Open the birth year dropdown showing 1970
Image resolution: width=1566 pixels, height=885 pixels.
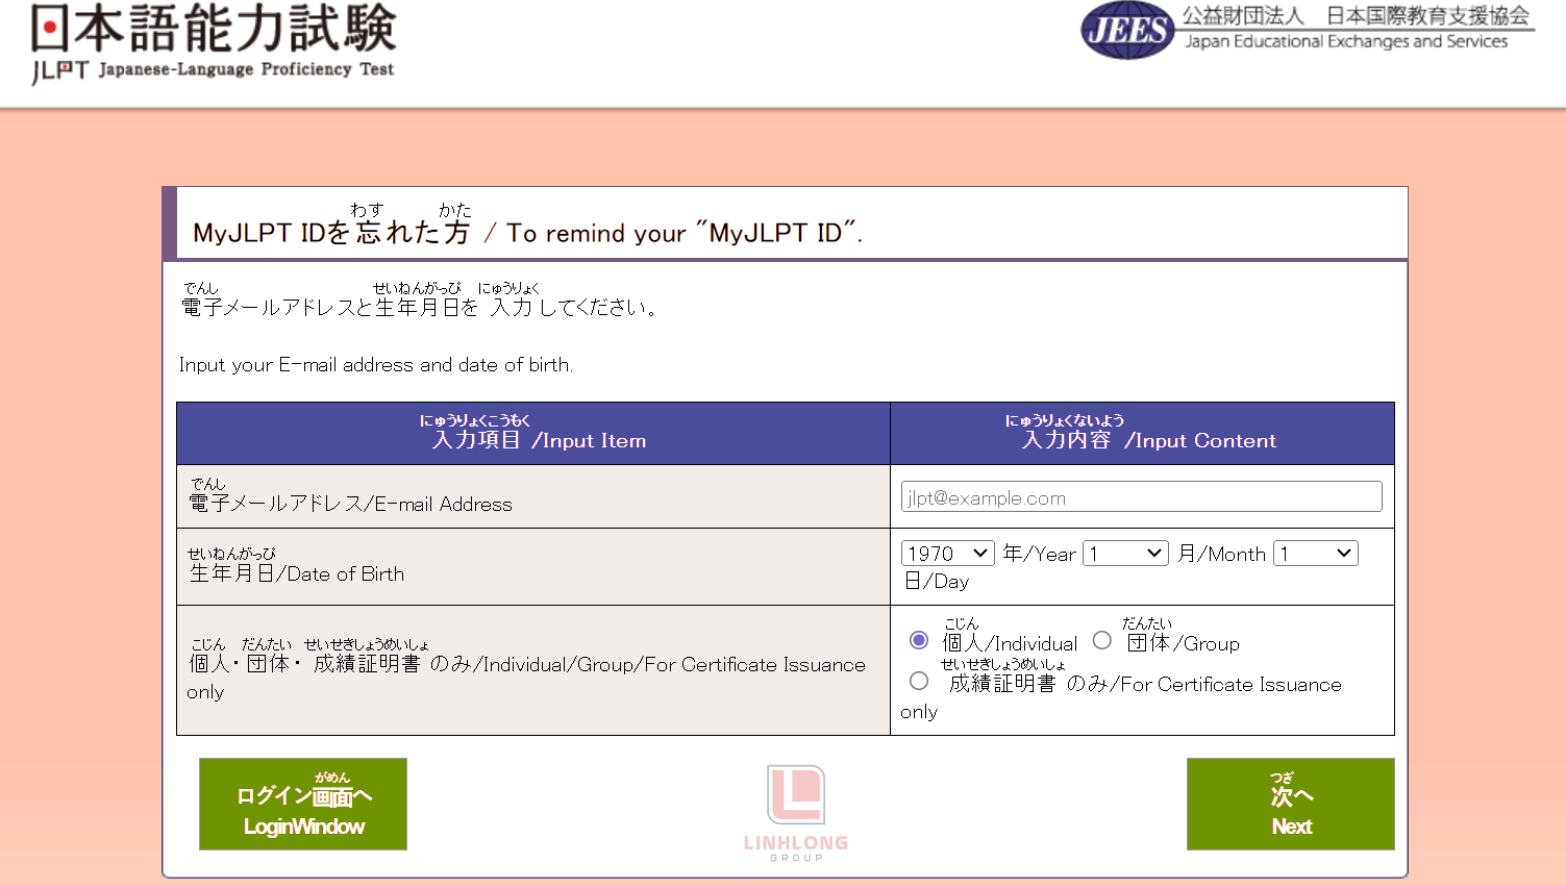tap(947, 553)
